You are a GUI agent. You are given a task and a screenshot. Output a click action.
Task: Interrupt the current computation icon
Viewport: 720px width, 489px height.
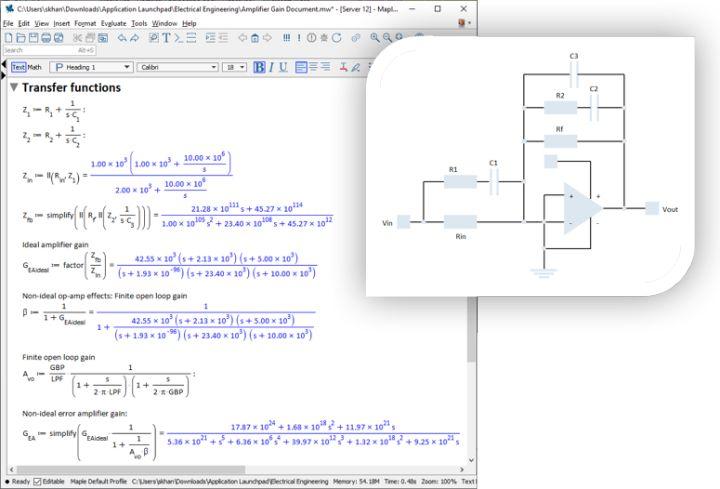coord(311,38)
